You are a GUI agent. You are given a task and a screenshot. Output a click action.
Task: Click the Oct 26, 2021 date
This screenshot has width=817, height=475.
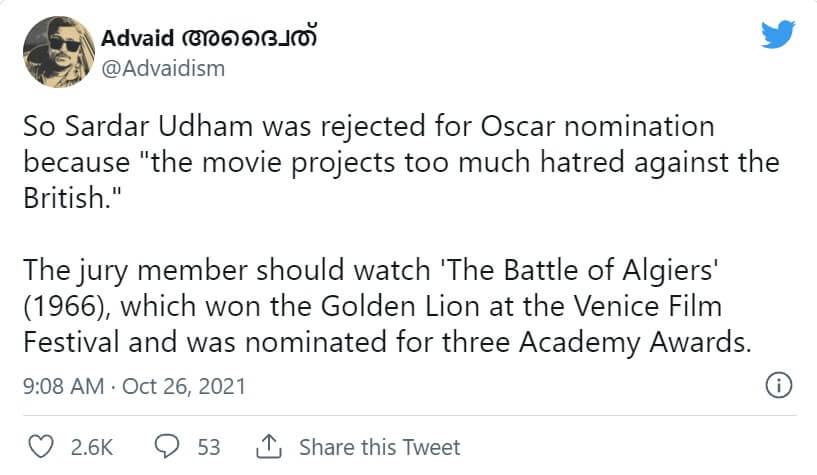[x=182, y=386]
